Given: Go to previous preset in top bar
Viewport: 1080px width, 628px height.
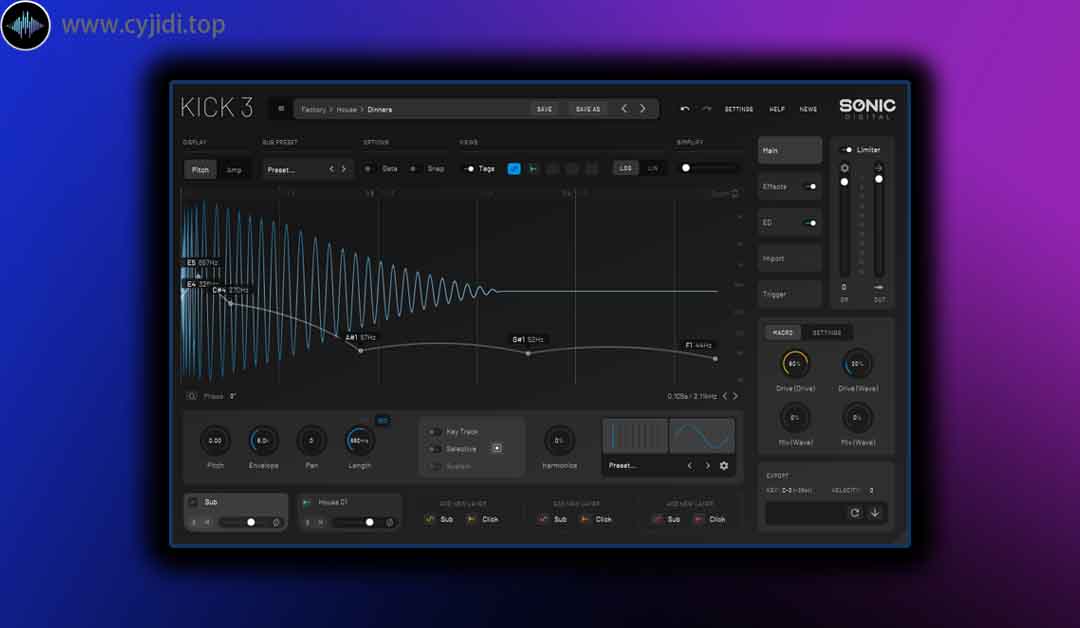Looking at the screenshot, I should tap(624, 109).
